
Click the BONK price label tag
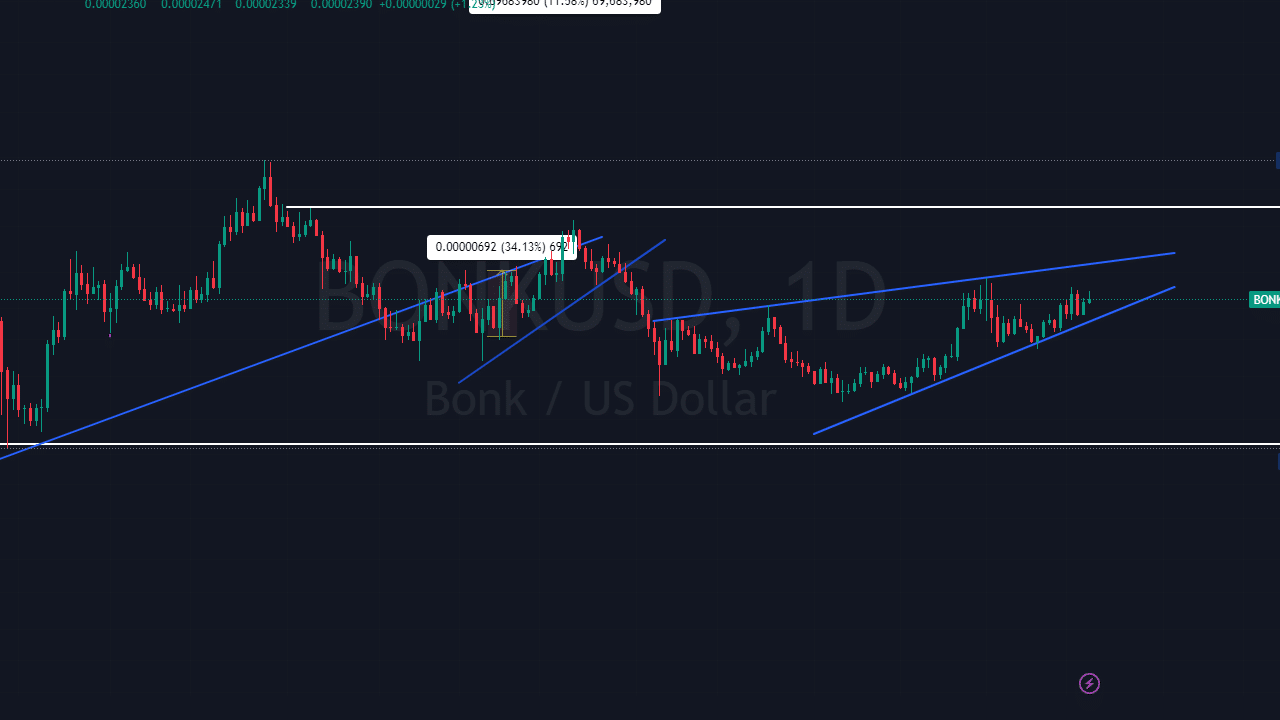pos(1265,300)
